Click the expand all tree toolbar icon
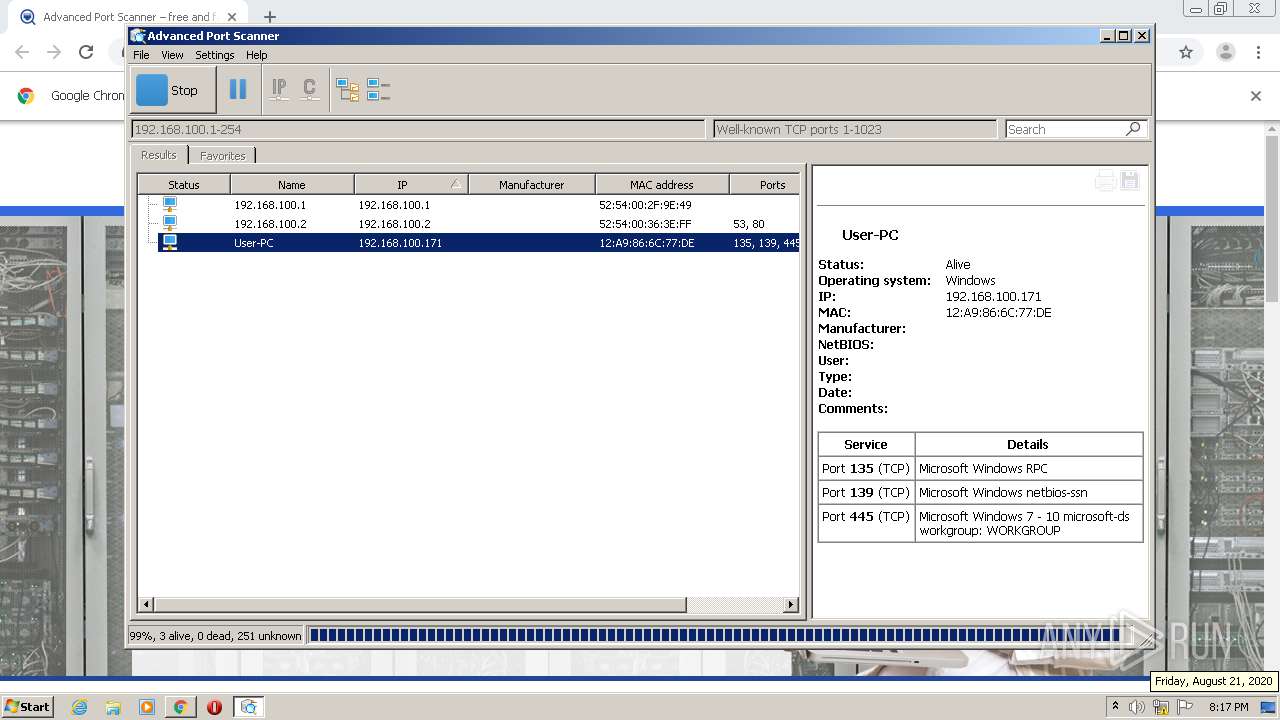 347,90
